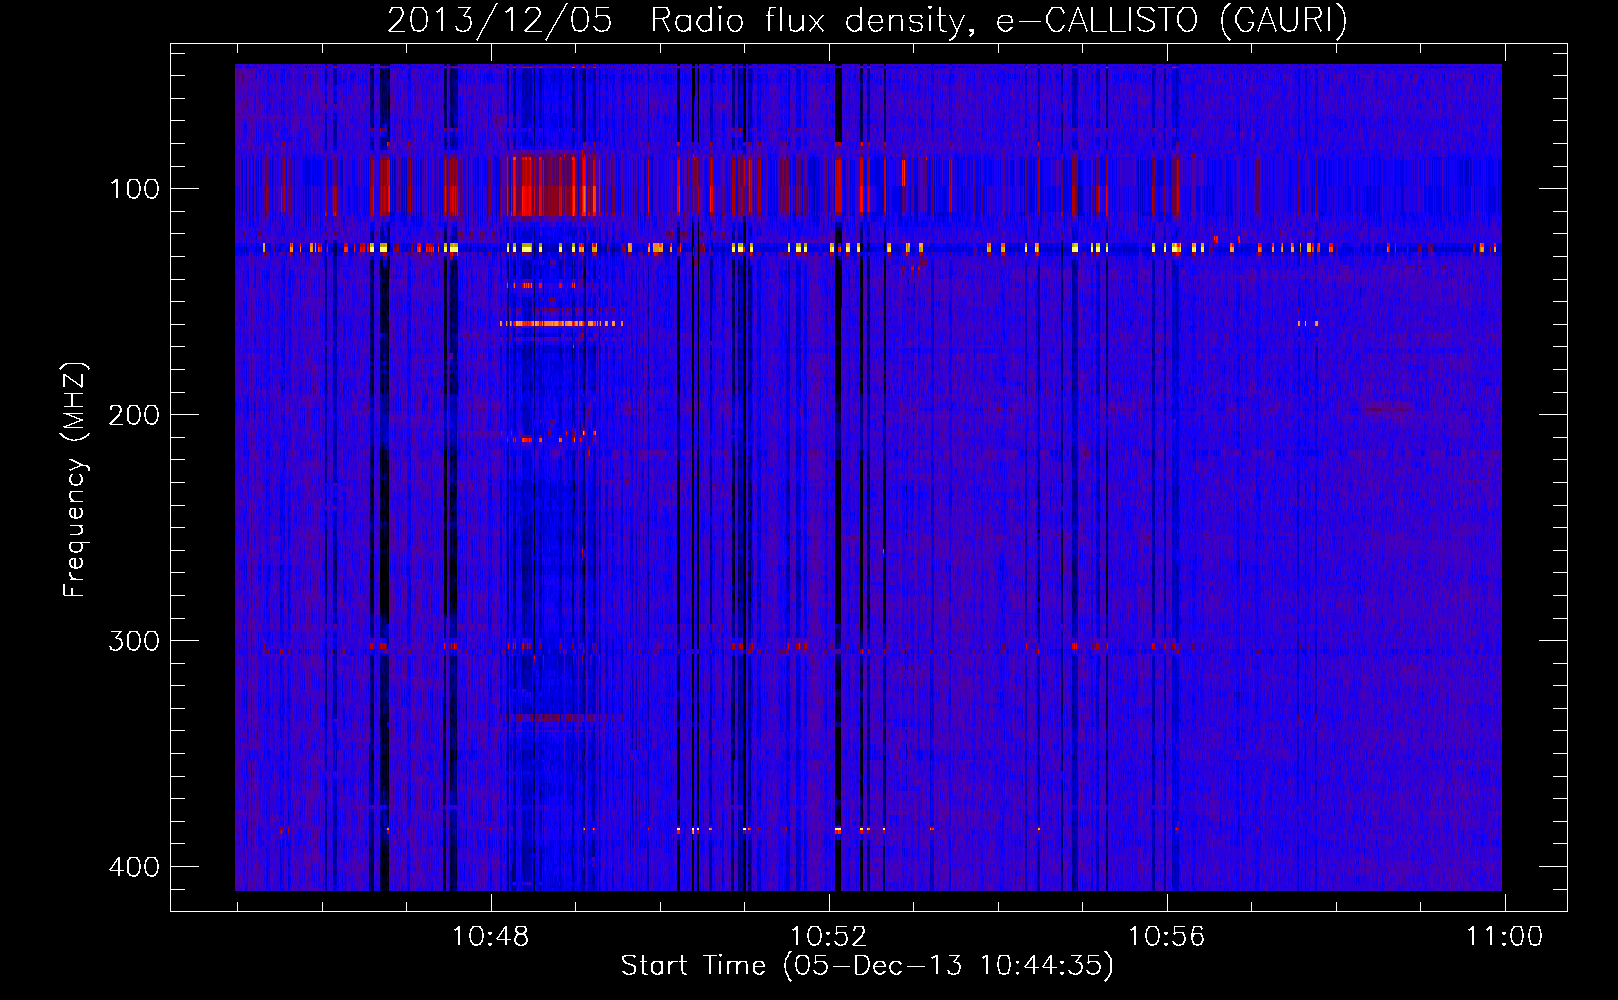Click the '10:48' time tick label
Viewport: 1618px width, 1000px height.
pos(490,937)
